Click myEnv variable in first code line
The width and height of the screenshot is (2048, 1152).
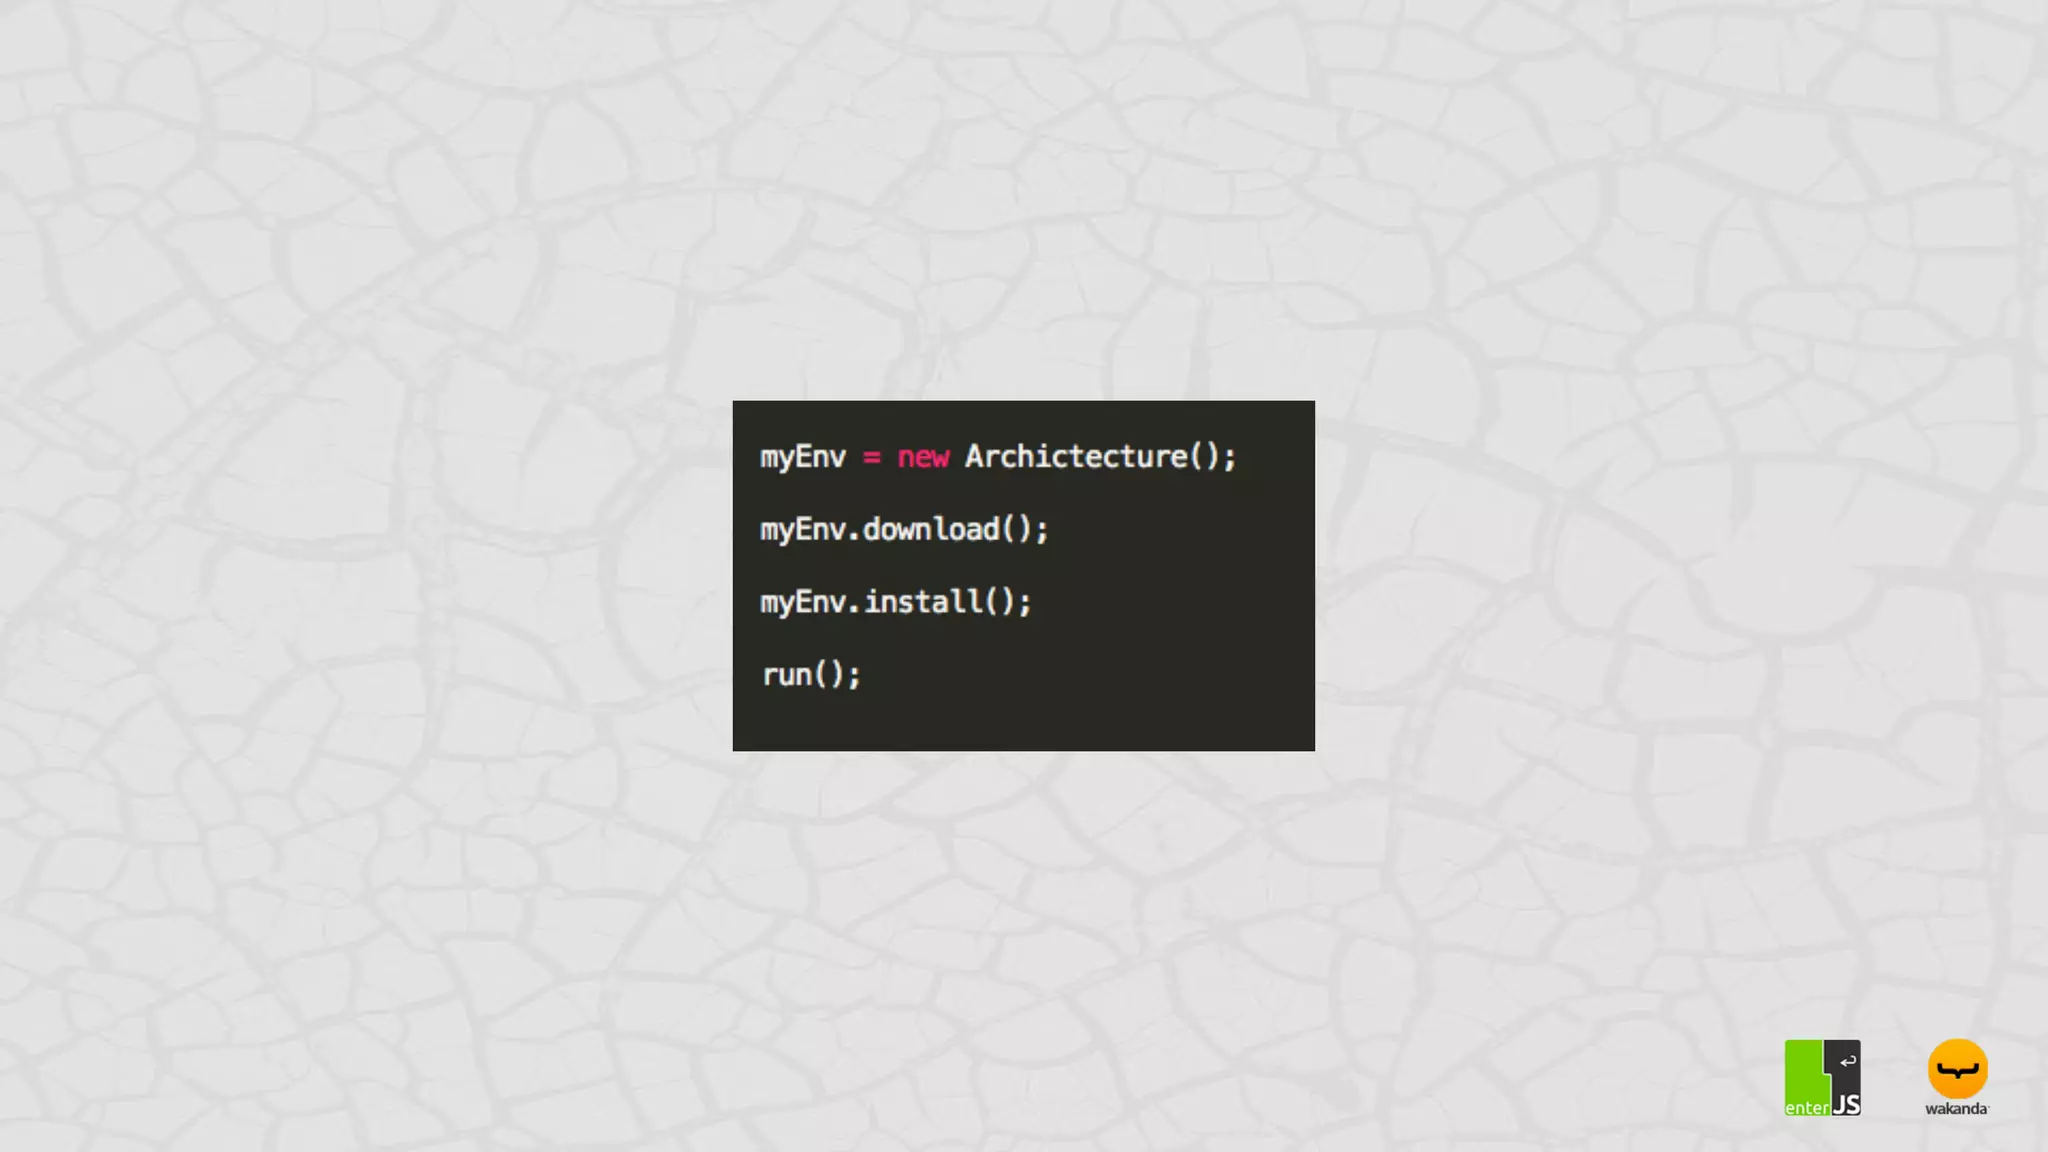tap(803, 458)
